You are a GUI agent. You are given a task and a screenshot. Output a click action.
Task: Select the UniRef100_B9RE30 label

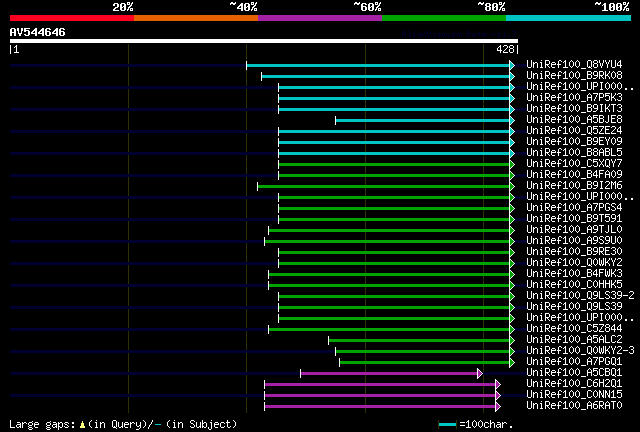pyautogui.click(x=574, y=252)
